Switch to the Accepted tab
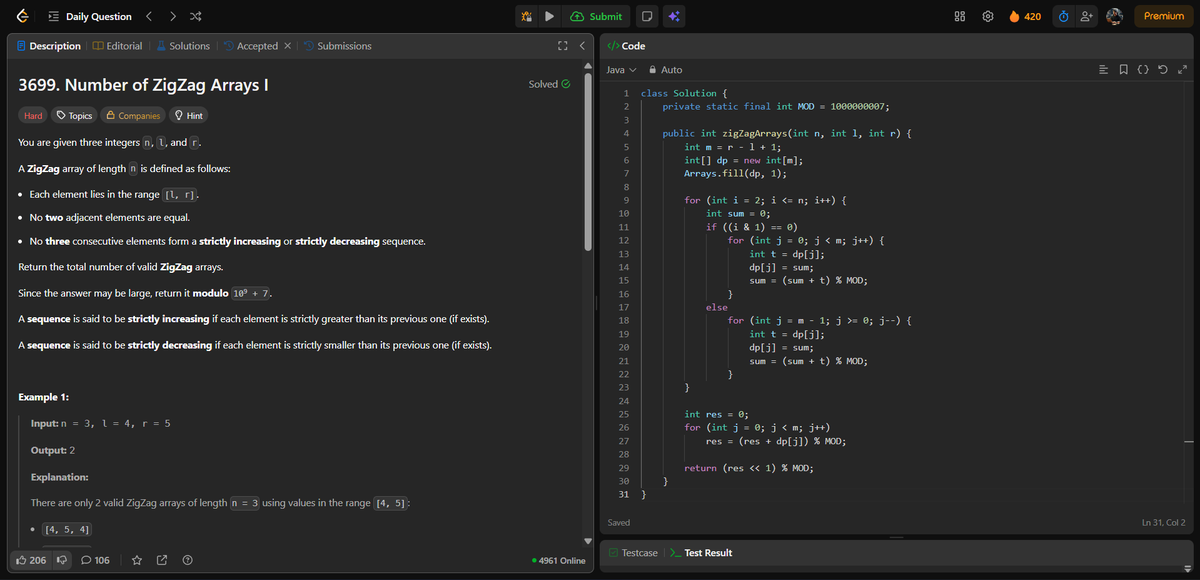1200x580 pixels. pos(250,46)
